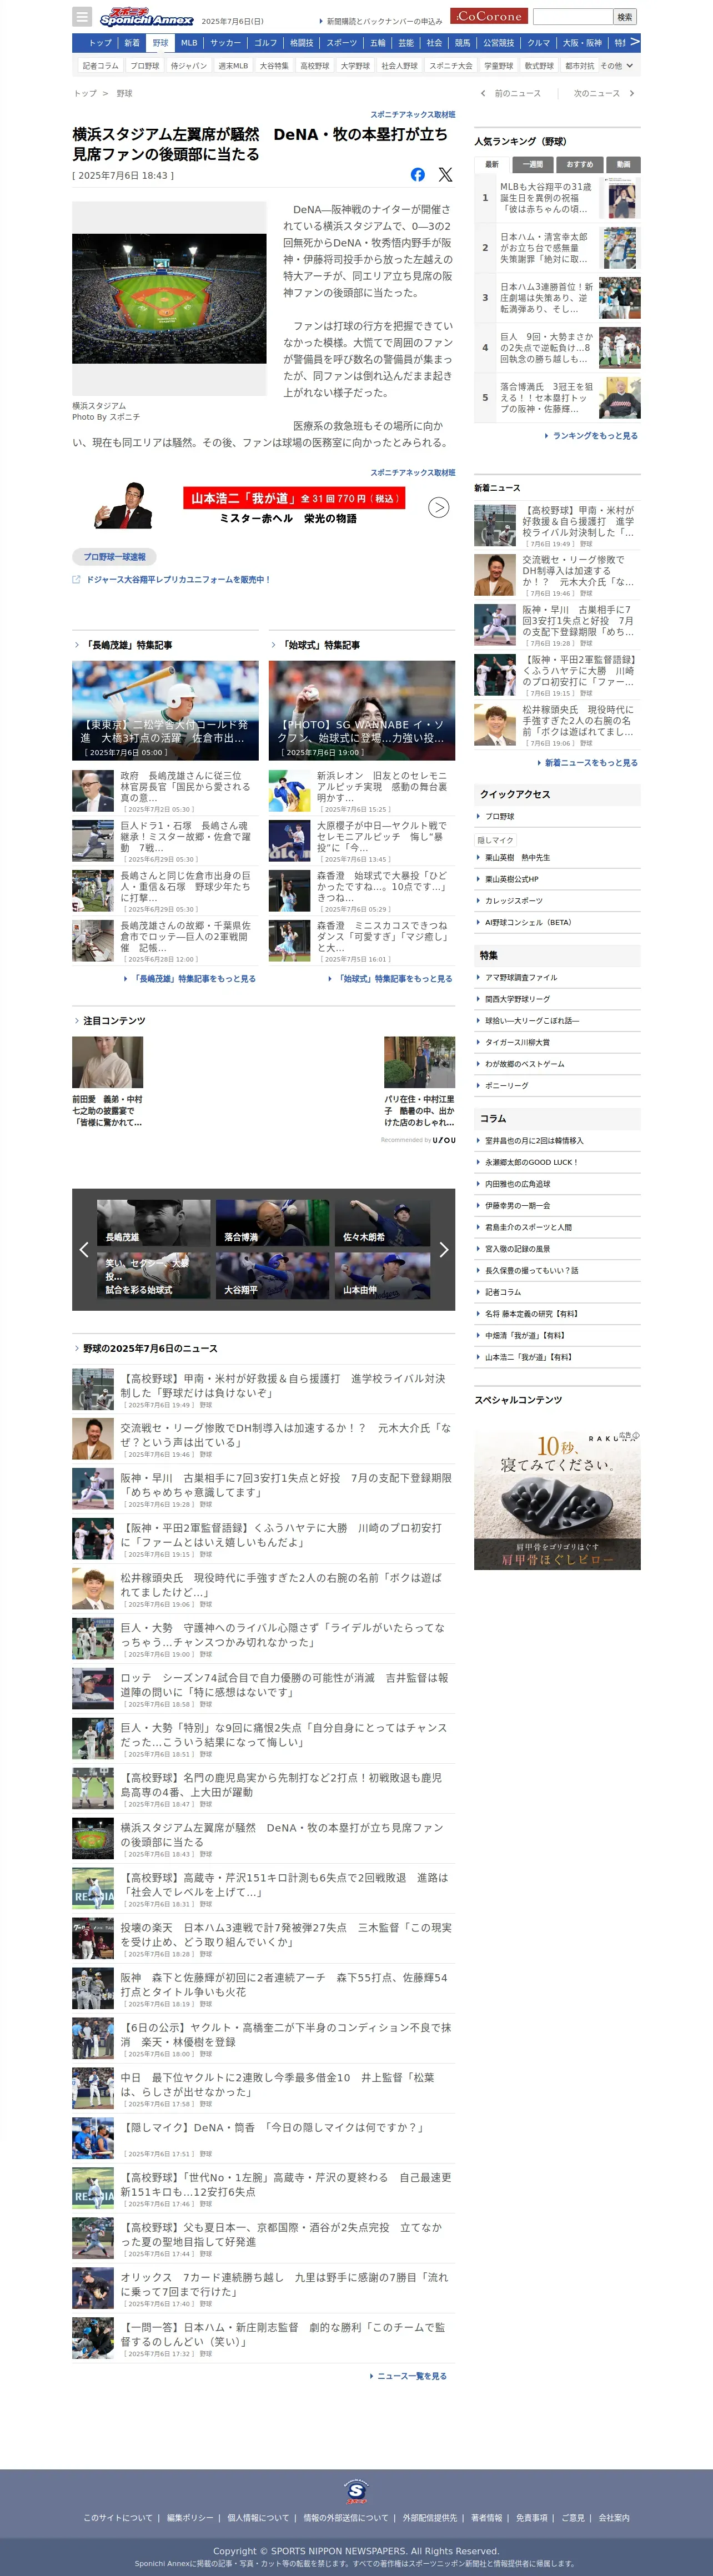This screenshot has height=2576, width=713.
Task: Select the おすすめ ranking tab
Action: [x=579, y=164]
